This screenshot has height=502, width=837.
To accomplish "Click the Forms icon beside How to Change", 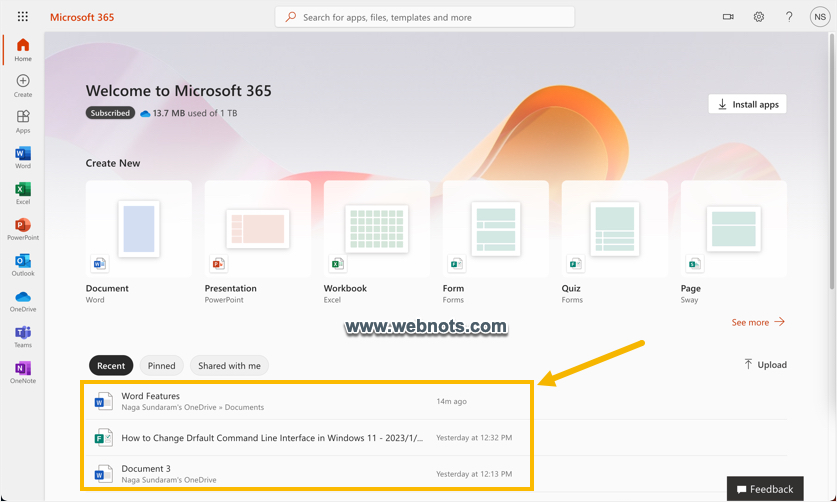I will click(103, 438).
